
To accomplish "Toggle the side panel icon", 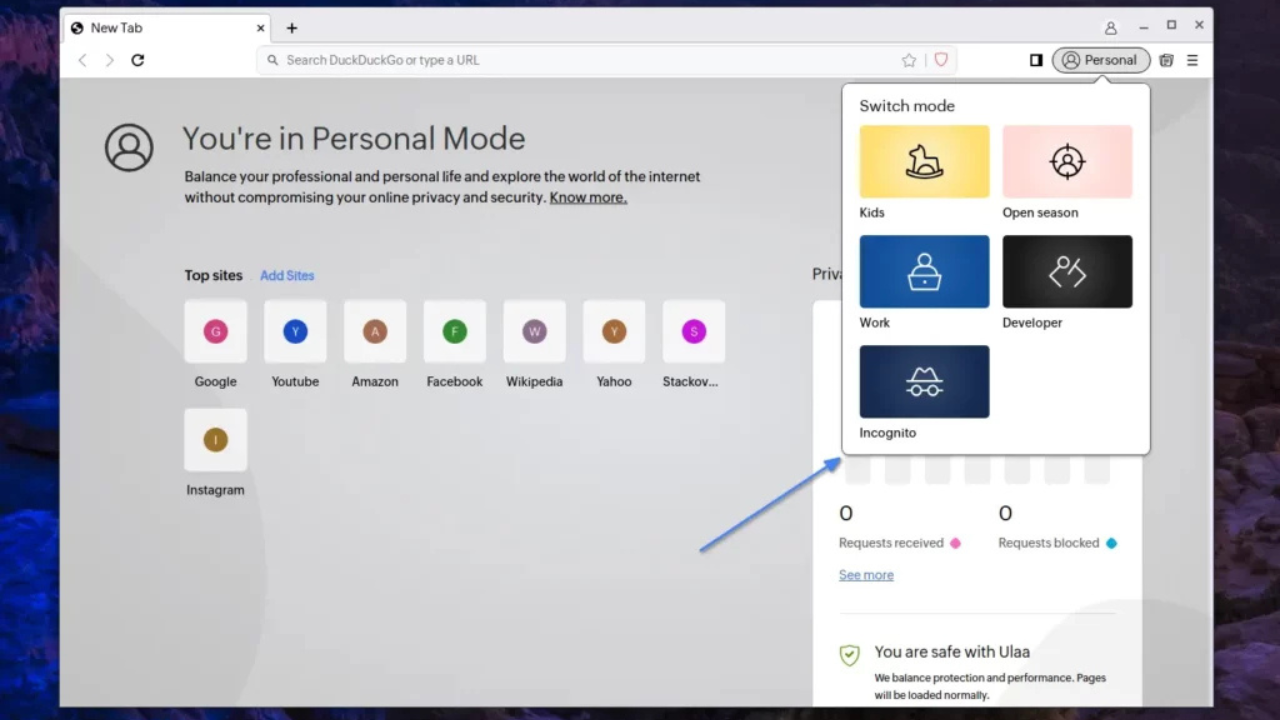I will [x=1036, y=60].
